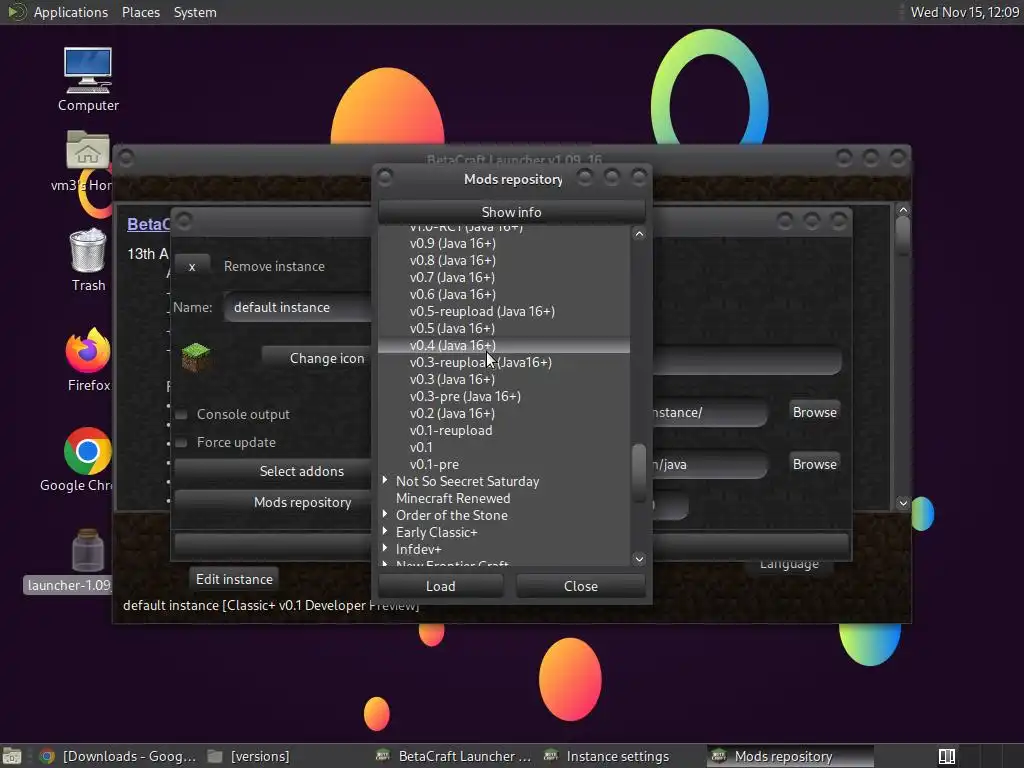Toggle the Console output checkbox

tap(182, 414)
